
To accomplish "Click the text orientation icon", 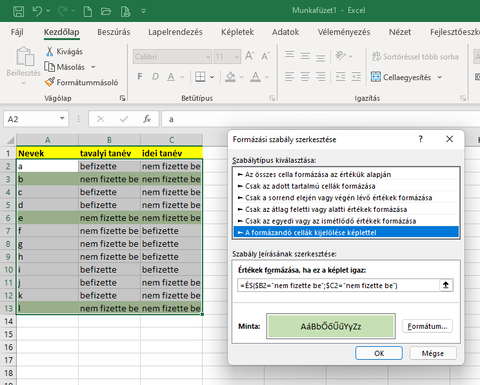I will [x=340, y=56].
